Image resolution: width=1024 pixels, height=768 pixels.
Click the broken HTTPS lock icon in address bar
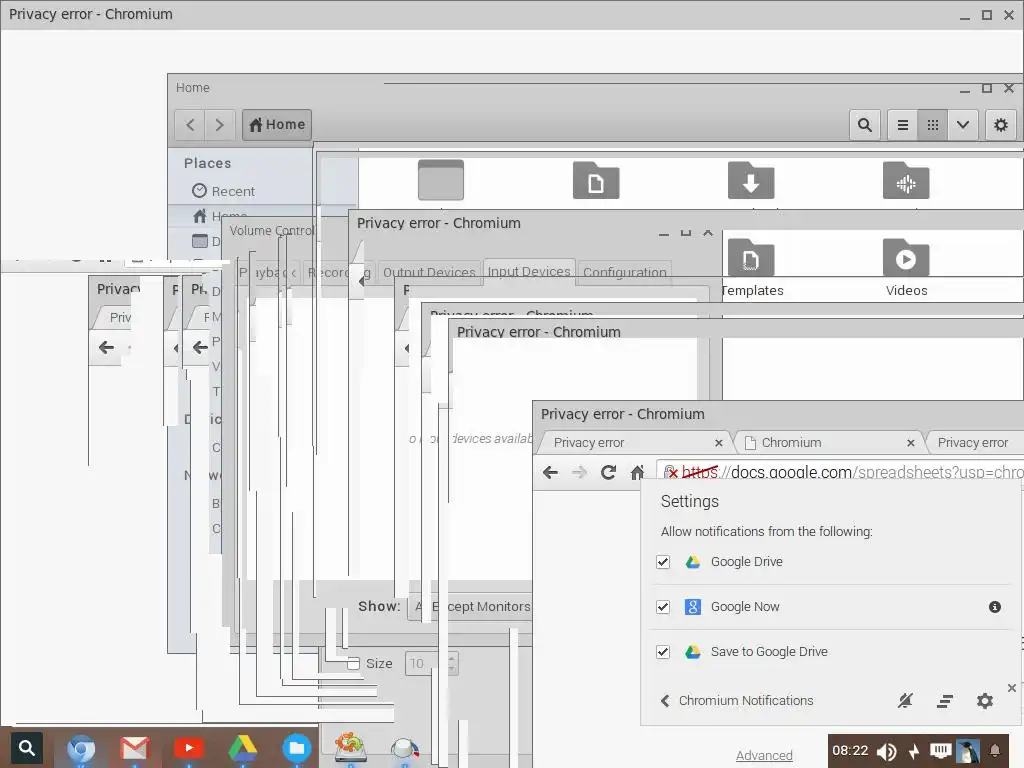(x=671, y=472)
